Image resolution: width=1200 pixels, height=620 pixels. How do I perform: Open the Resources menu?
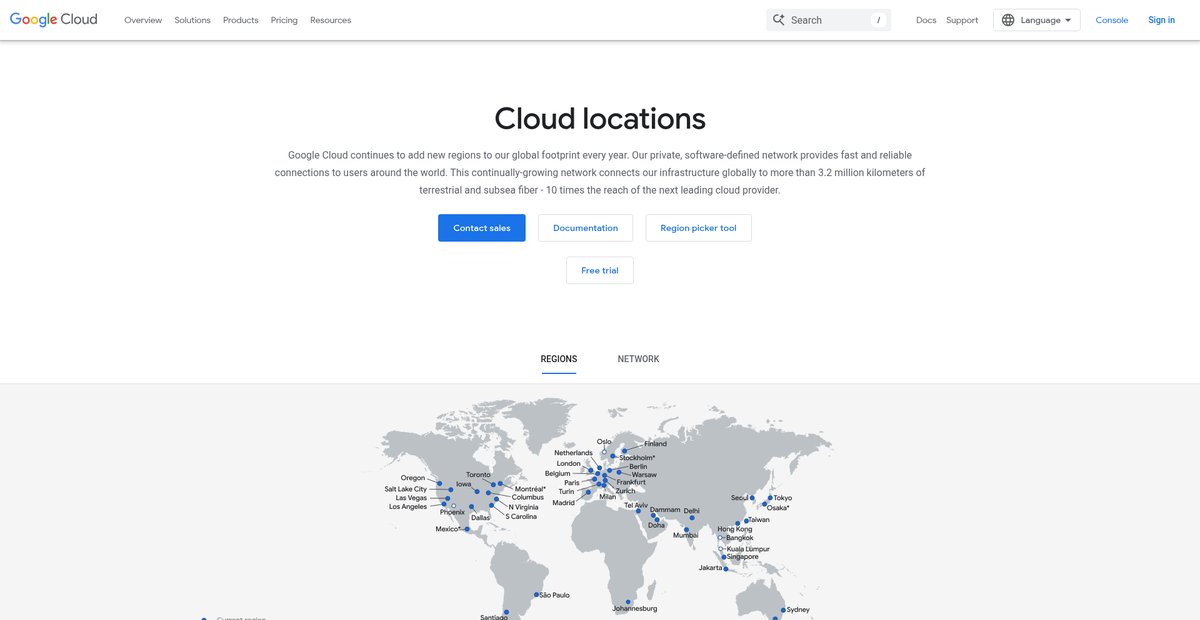pyautogui.click(x=330, y=20)
